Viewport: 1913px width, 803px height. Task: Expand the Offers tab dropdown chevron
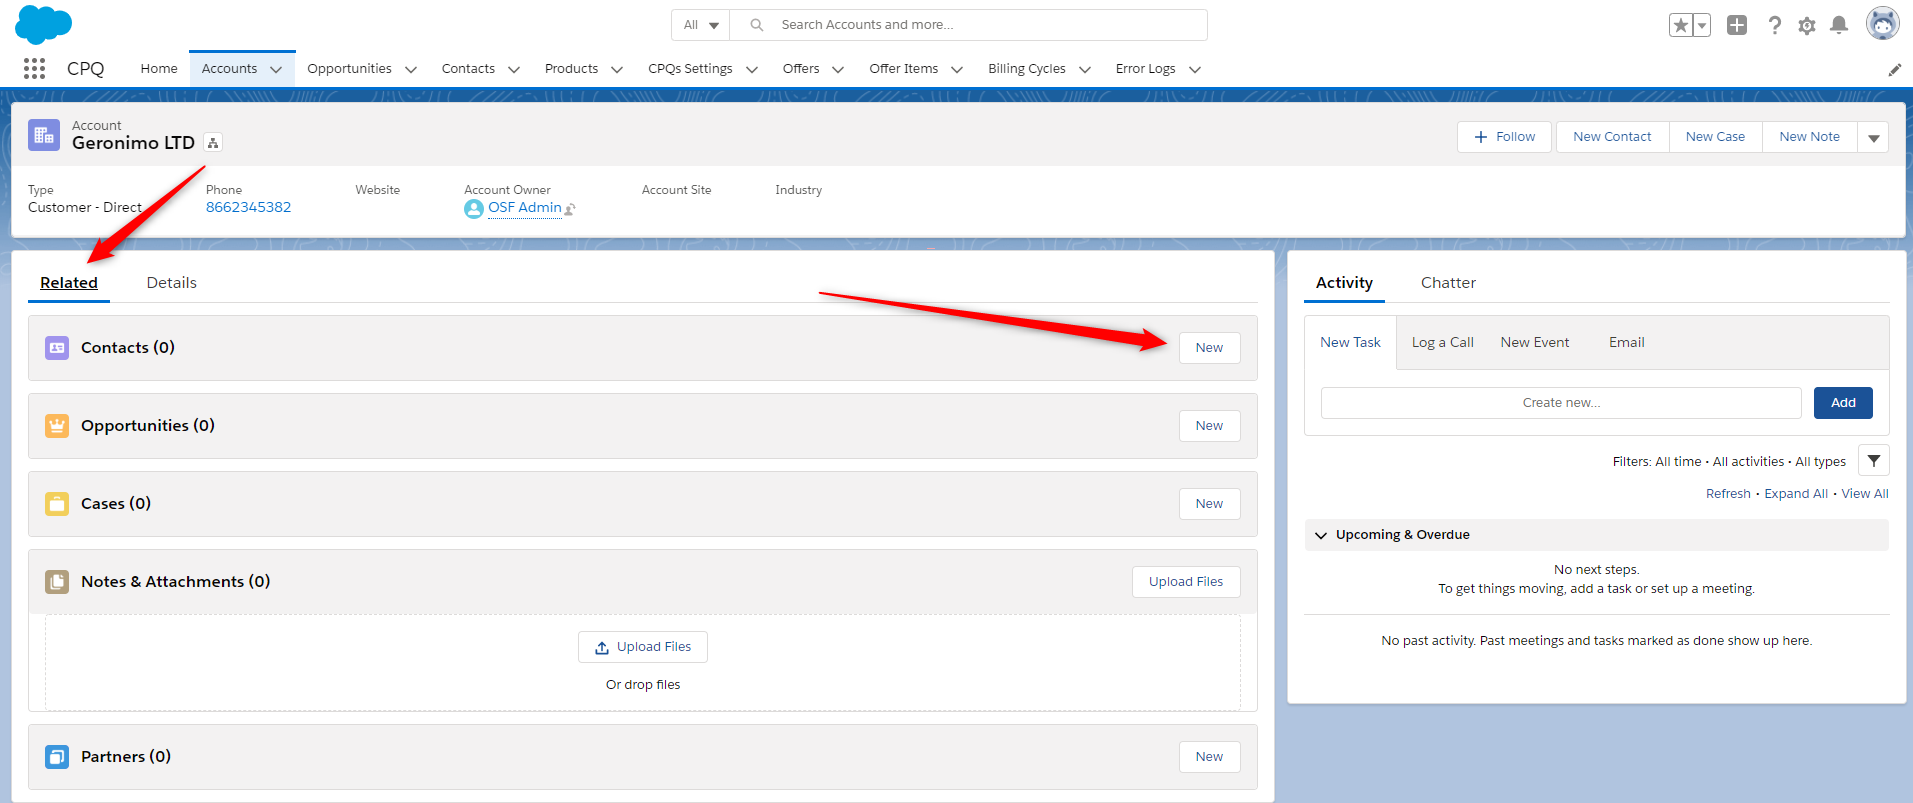pyautogui.click(x=838, y=69)
